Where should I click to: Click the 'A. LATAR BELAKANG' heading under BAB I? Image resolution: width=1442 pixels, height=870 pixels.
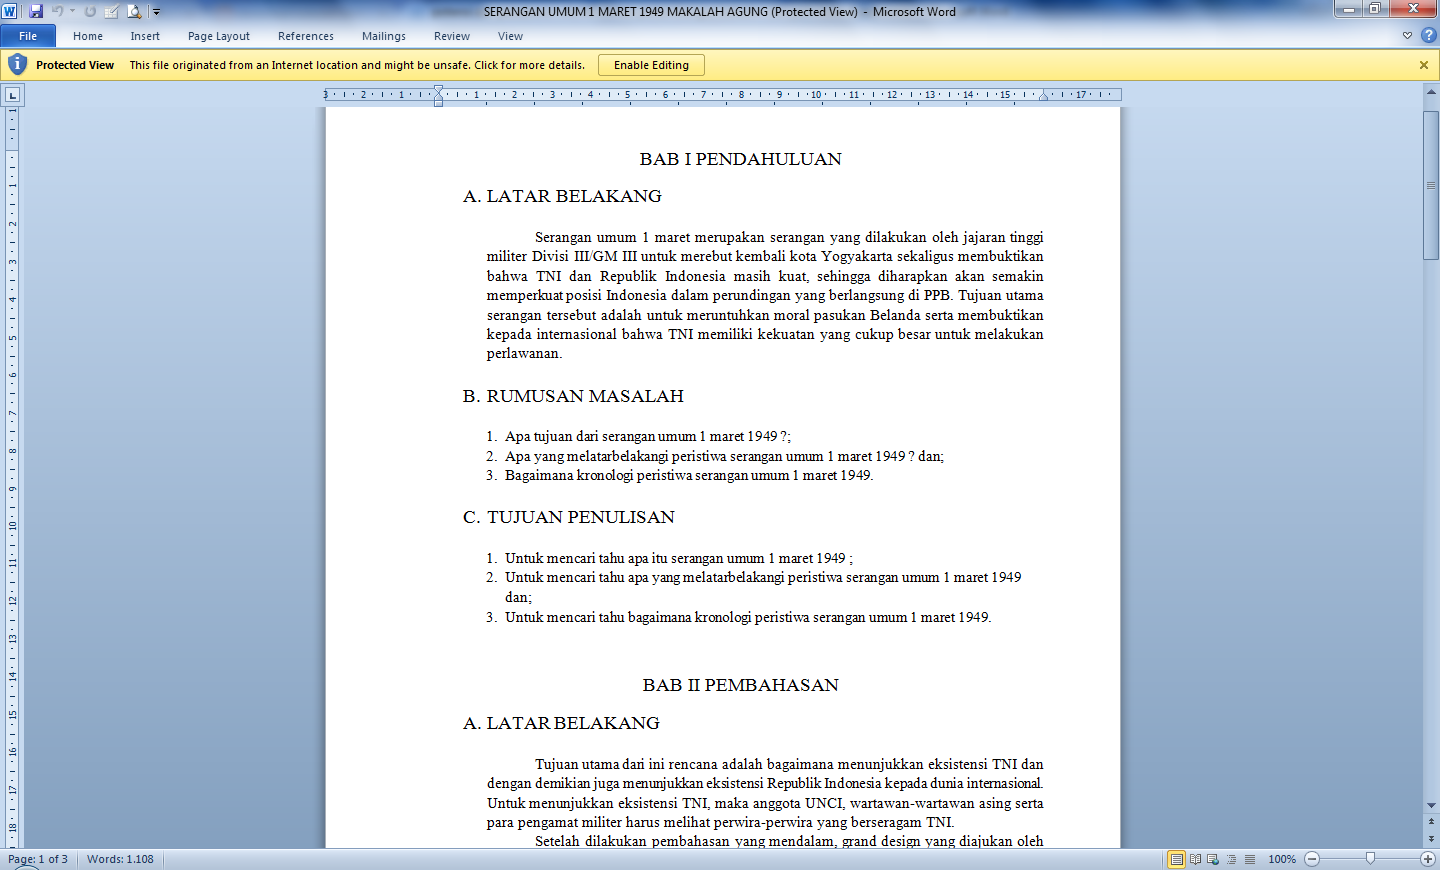(562, 196)
